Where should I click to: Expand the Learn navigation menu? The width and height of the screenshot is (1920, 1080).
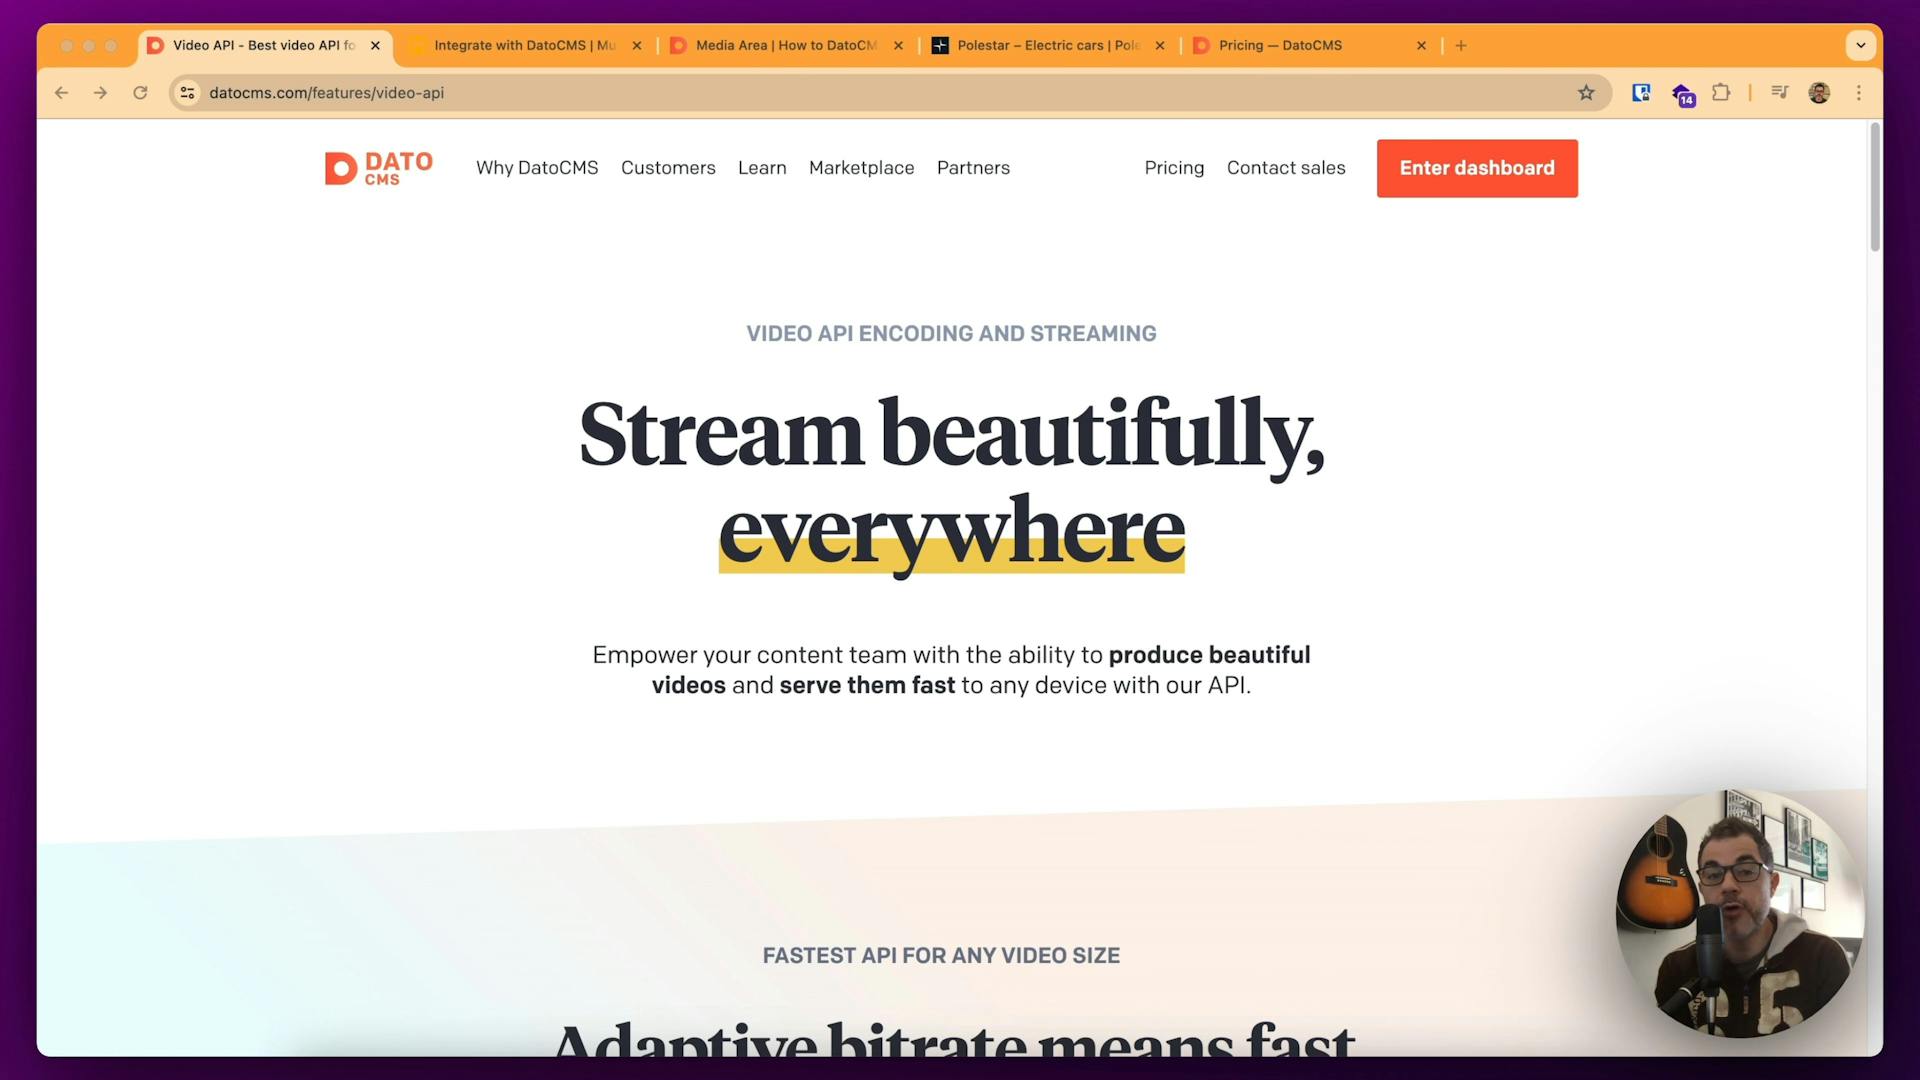click(x=762, y=167)
